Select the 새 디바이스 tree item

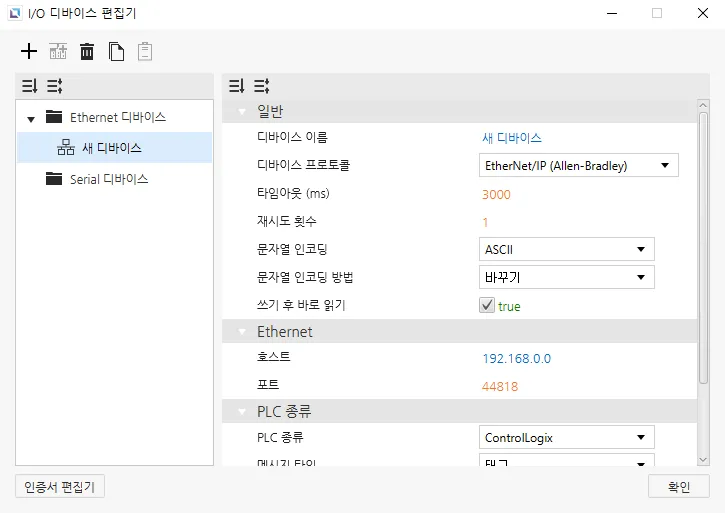112,148
